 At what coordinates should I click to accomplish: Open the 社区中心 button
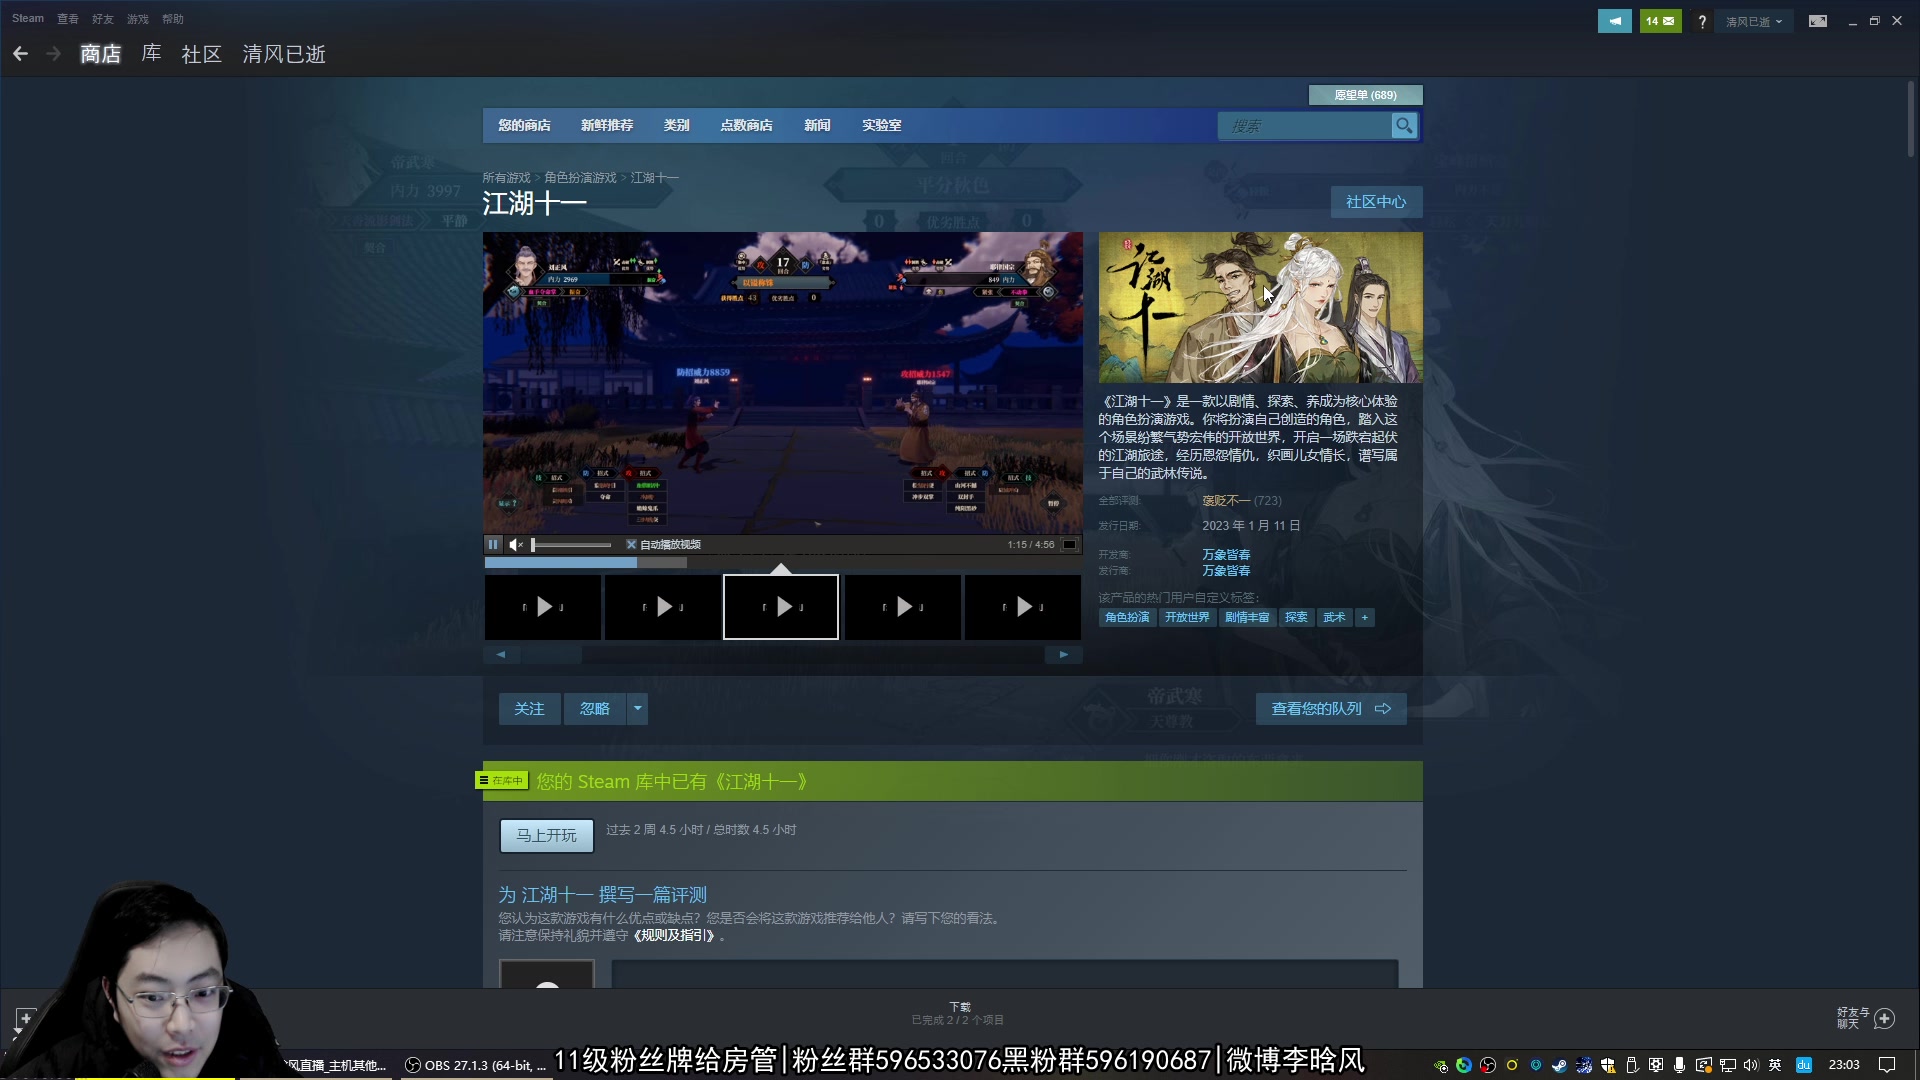[x=1376, y=202]
